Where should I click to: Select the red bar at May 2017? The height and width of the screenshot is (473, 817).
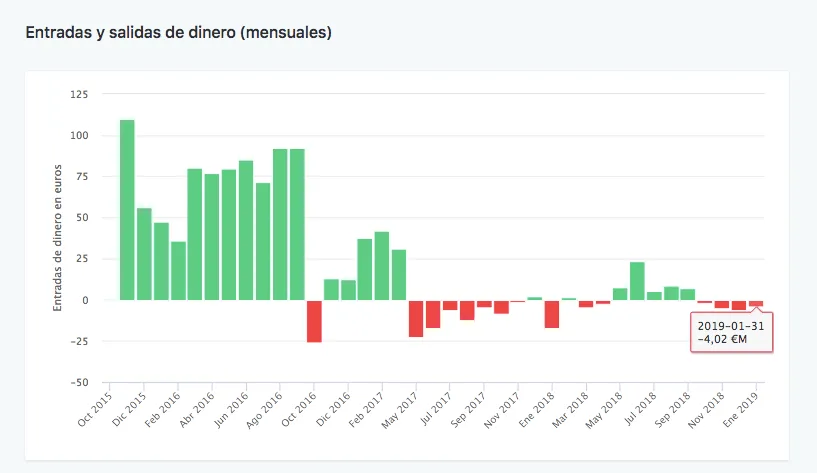[x=416, y=318]
